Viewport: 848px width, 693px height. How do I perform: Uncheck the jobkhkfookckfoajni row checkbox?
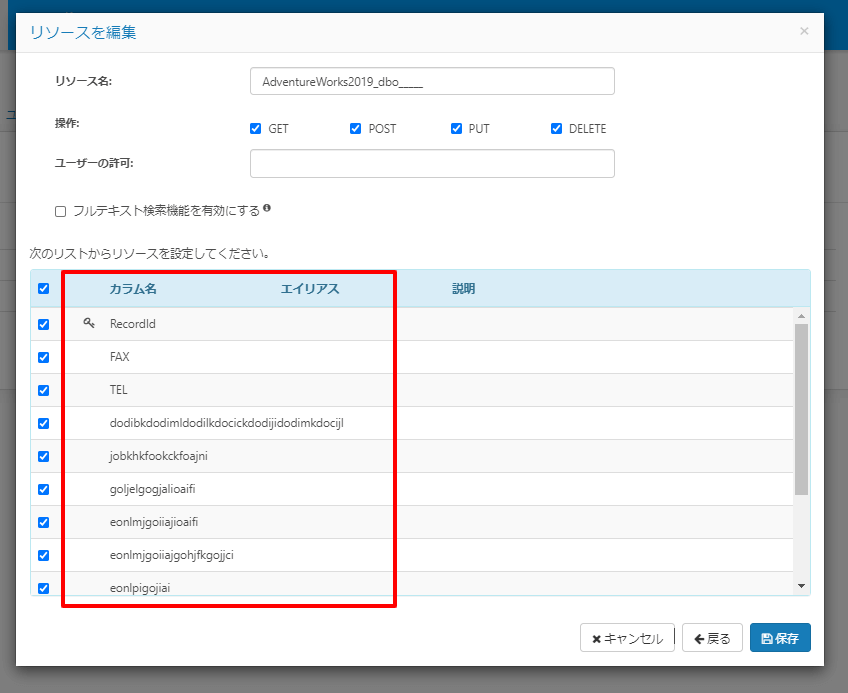[44, 456]
